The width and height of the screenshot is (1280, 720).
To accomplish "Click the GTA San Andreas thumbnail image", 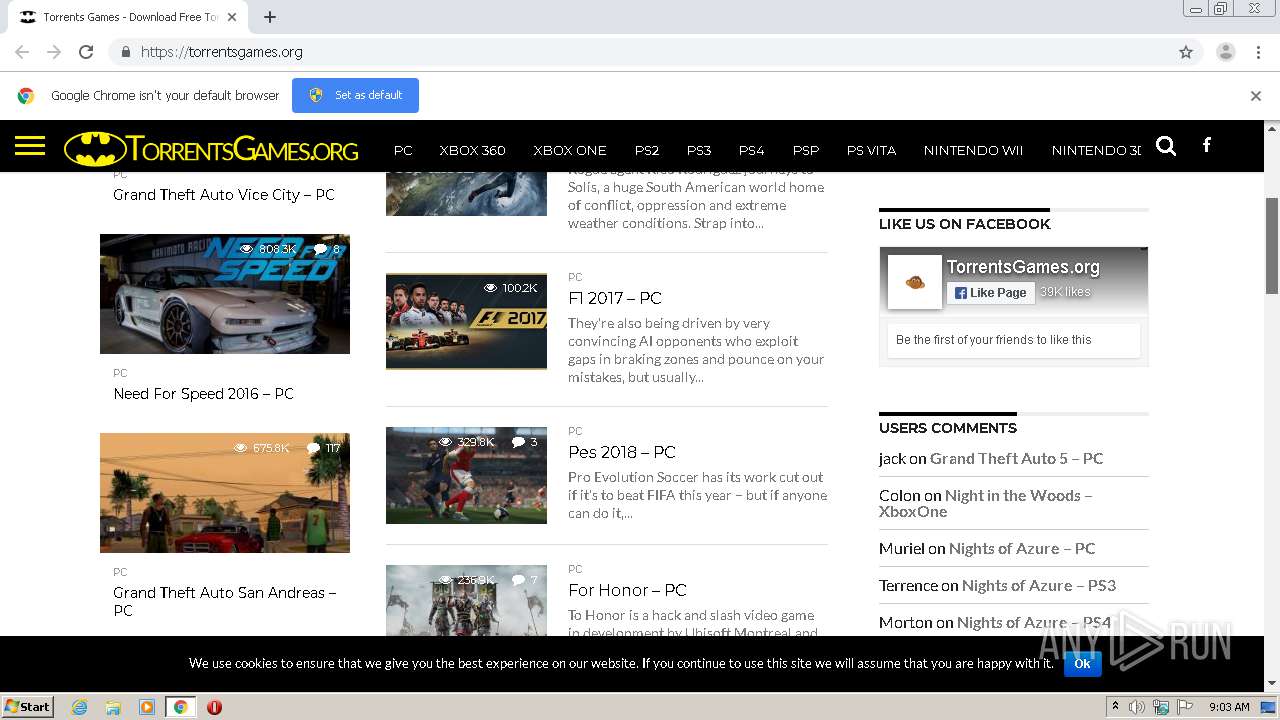I will pyautogui.click(x=225, y=493).
